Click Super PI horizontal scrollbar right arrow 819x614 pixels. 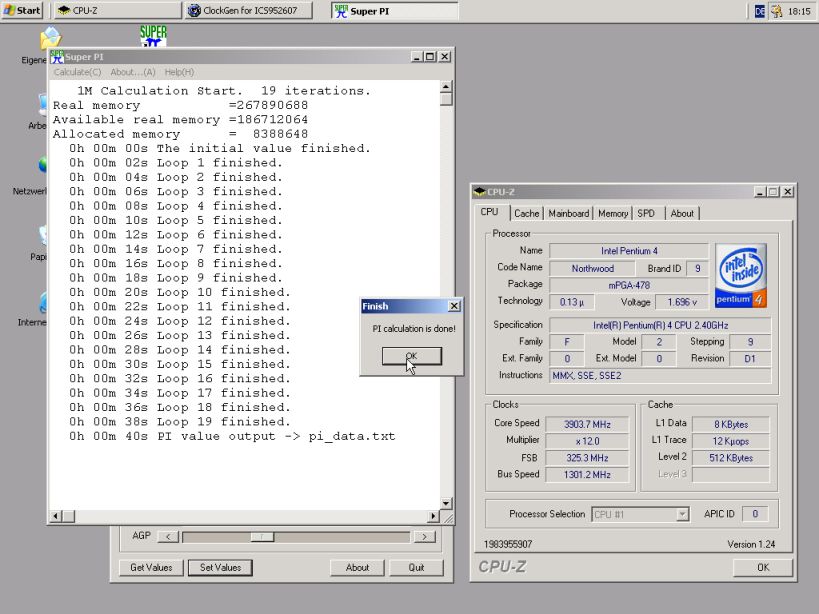click(433, 516)
